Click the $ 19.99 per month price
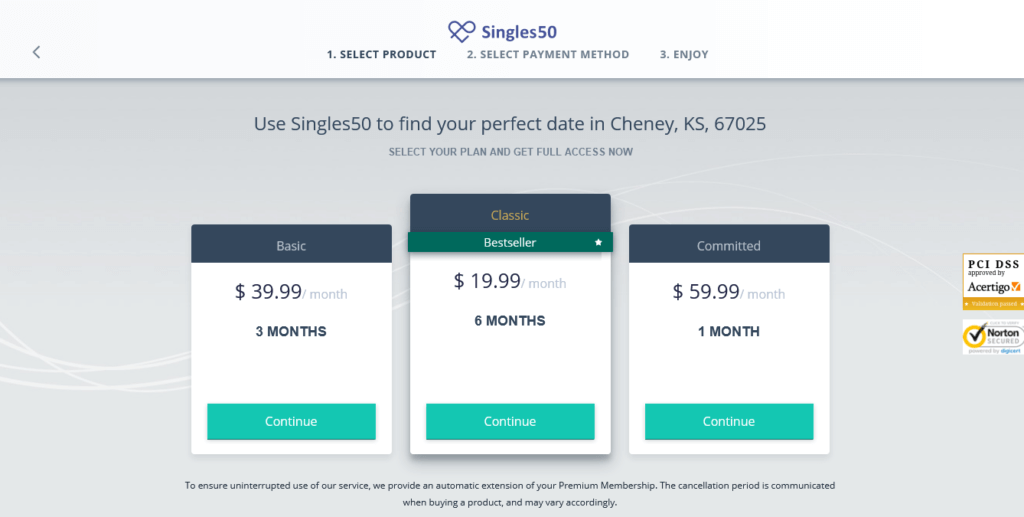 click(x=510, y=281)
